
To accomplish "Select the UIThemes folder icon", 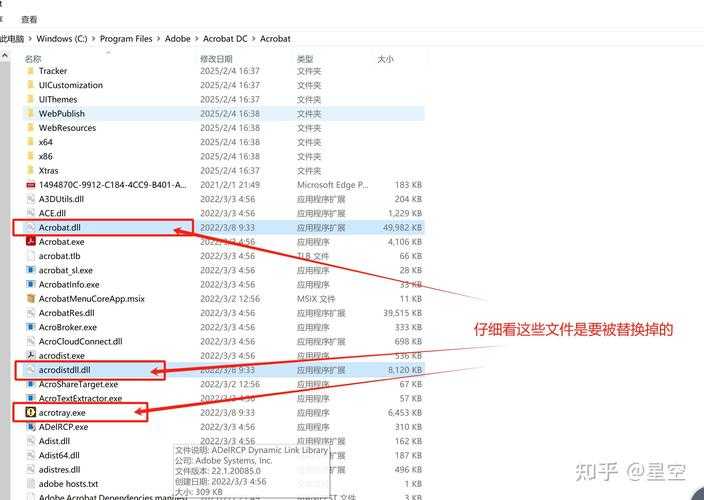I will [x=30, y=99].
